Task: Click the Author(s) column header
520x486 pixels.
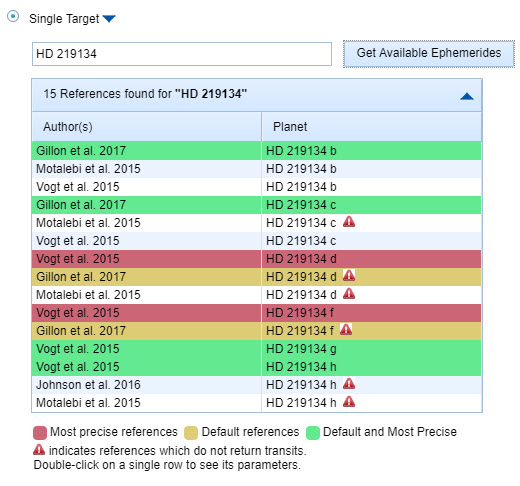Action: pos(147,127)
